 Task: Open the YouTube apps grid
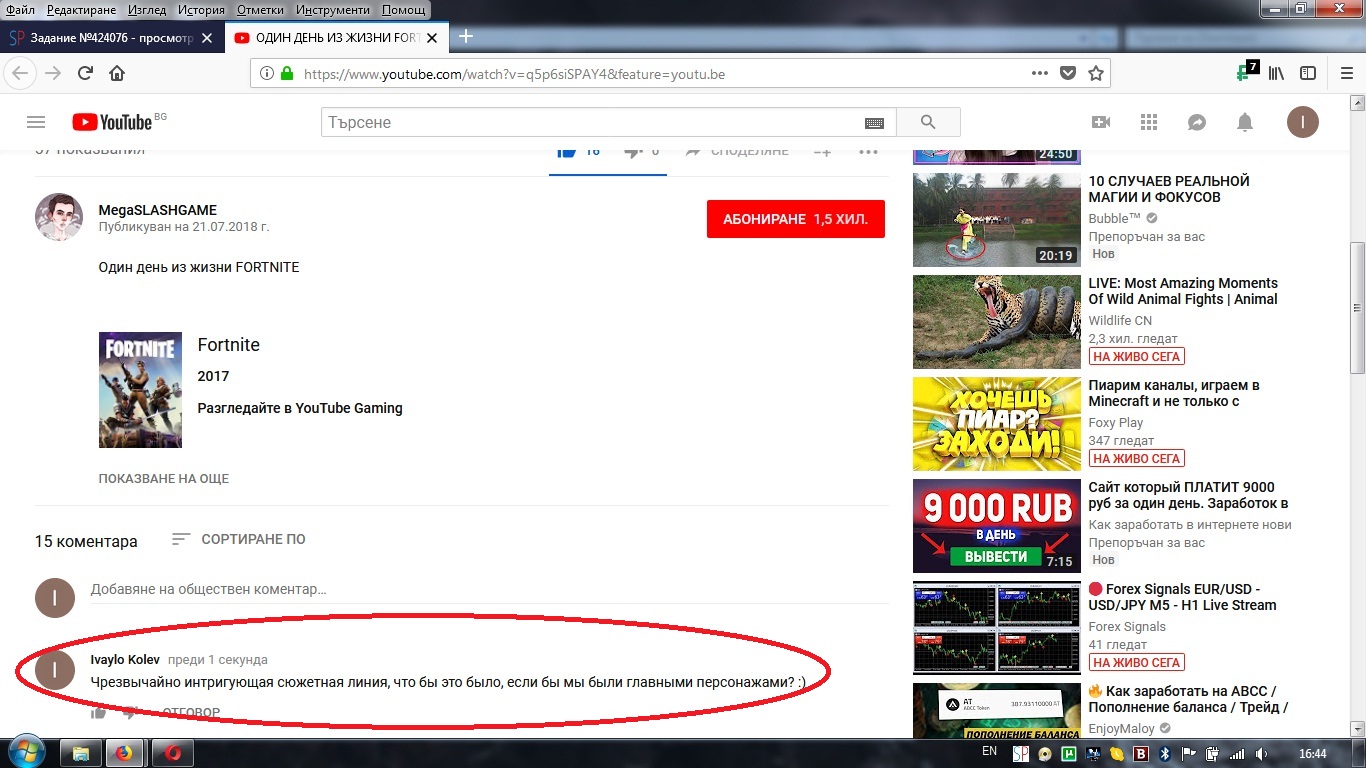(x=1149, y=122)
